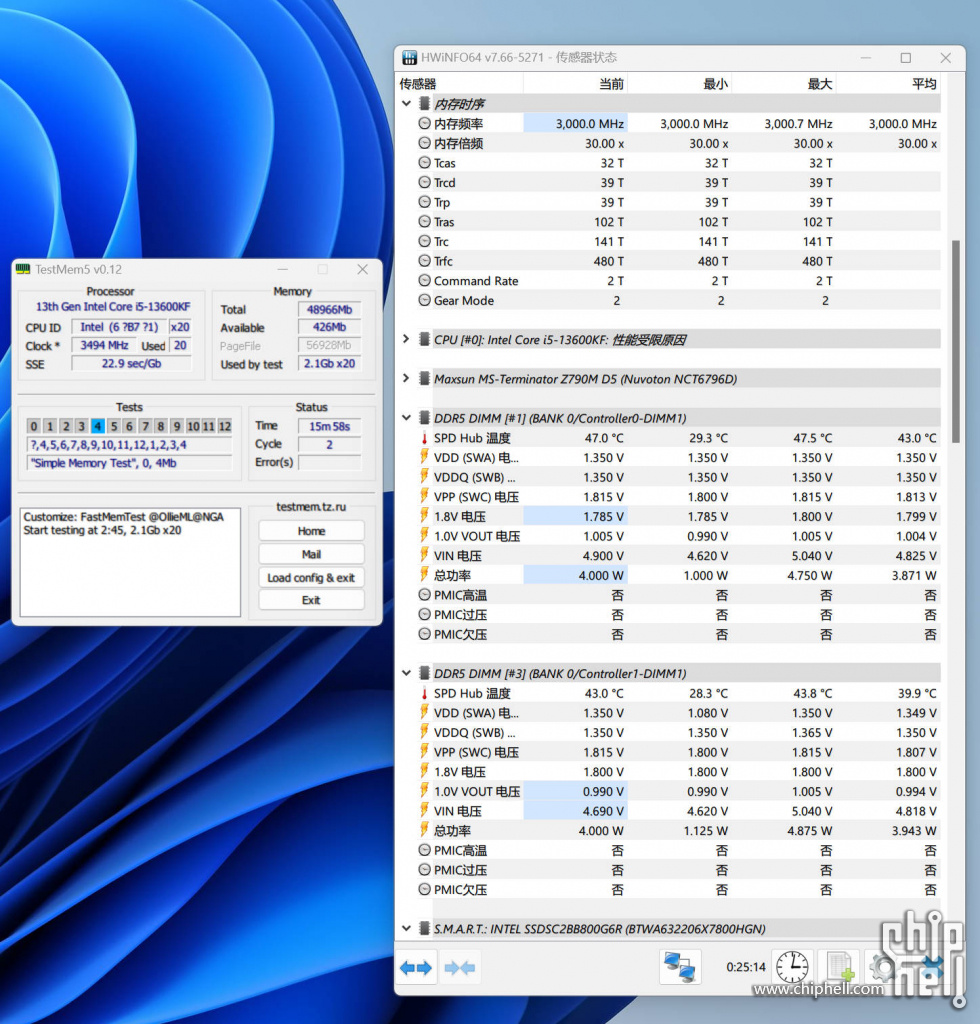Collapse the S.M.A.R.T. INTEL SSD group
The height and width of the screenshot is (1024, 980).
point(406,929)
